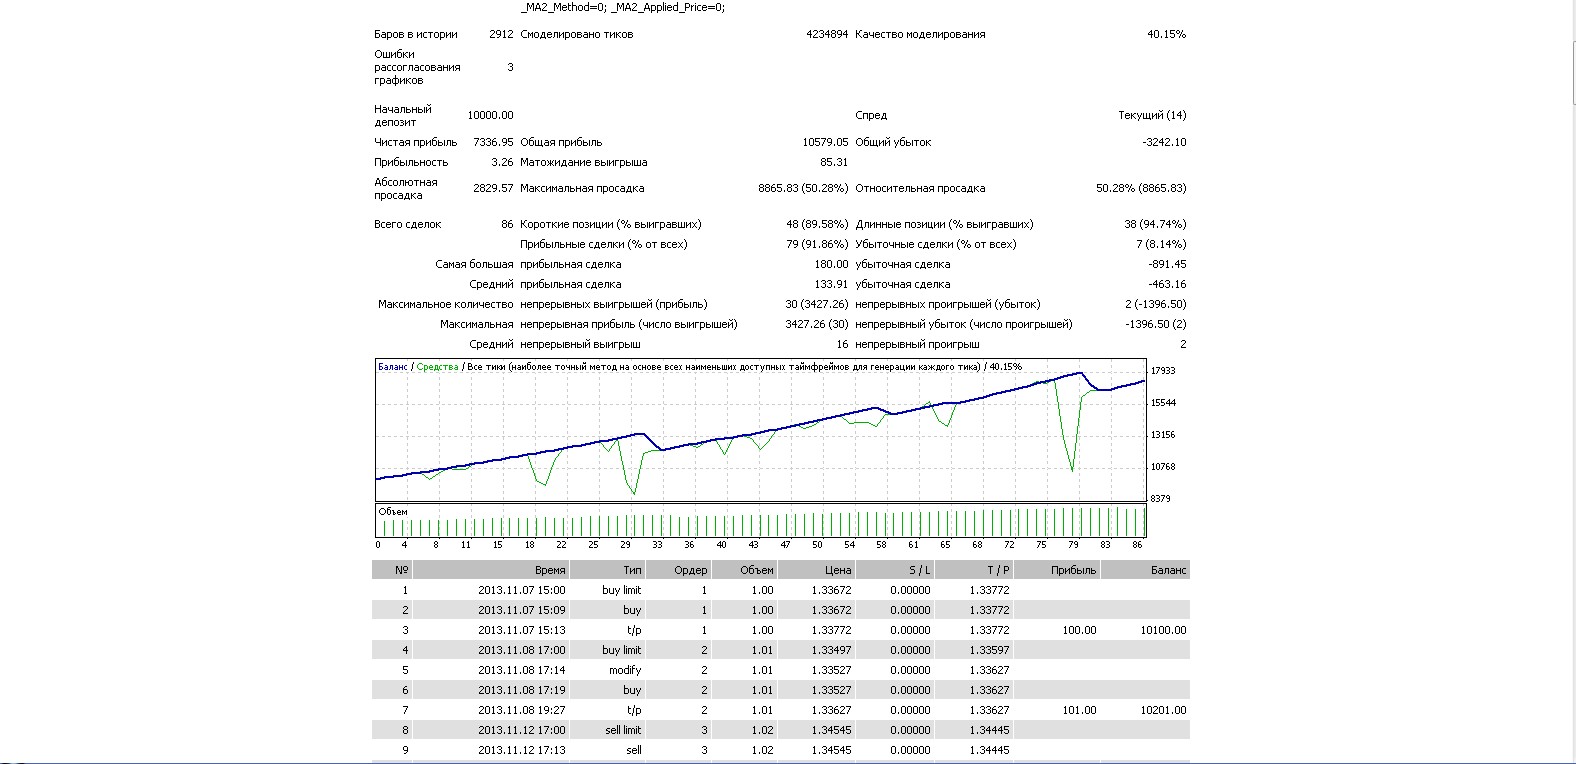Click the "modify" type cell in row 5
The width and height of the screenshot is (1576, 764).
[x=625, y=670]
